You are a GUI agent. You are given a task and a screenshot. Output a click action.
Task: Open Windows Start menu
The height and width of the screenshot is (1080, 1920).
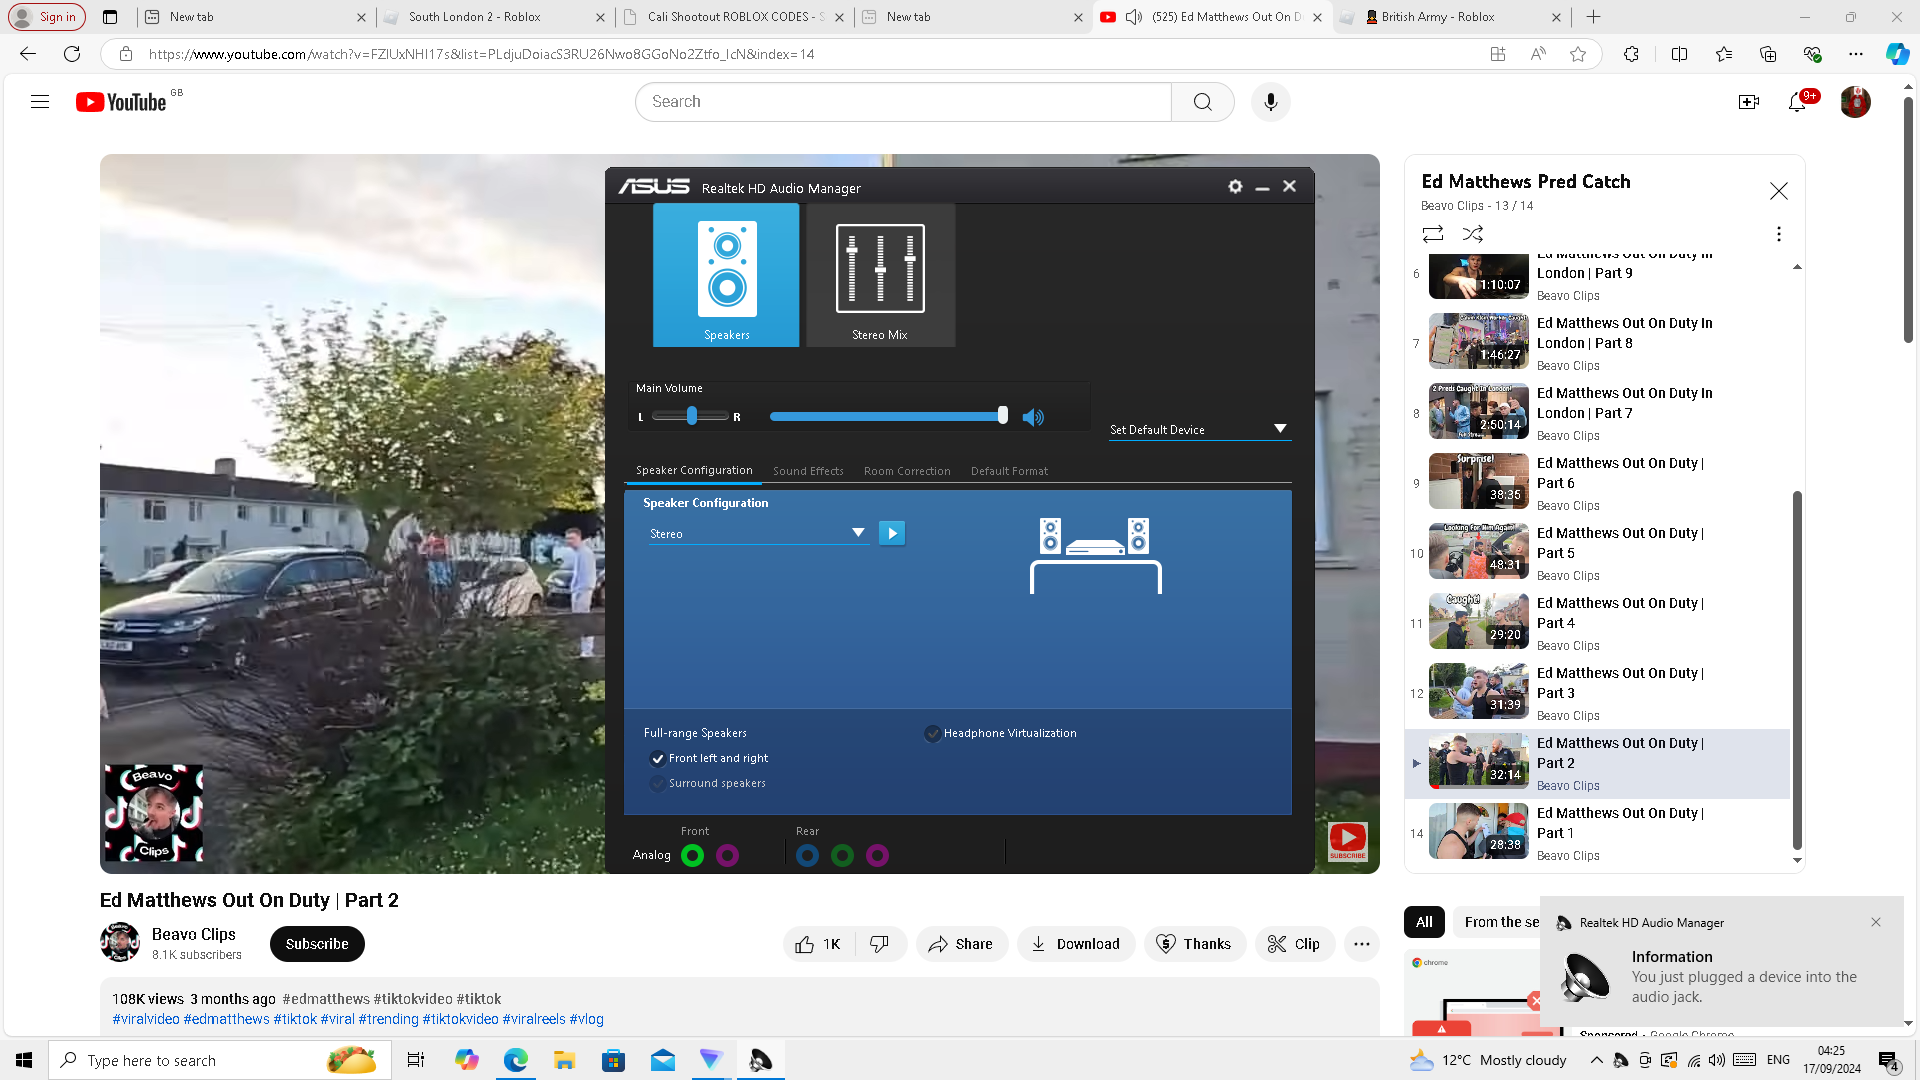[24, 1060]
